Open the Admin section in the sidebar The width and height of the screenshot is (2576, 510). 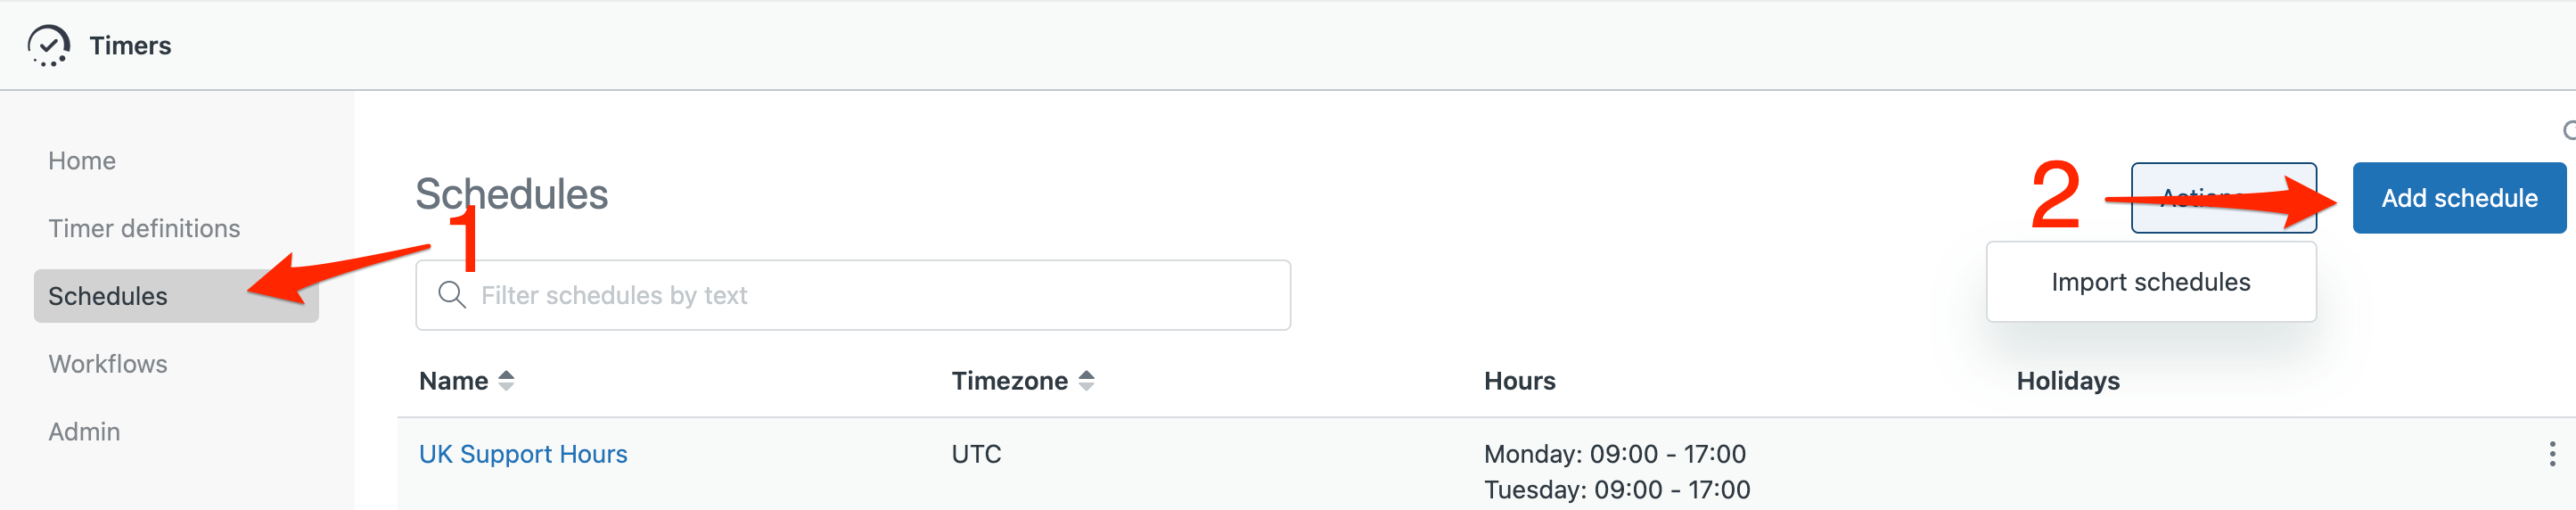[84, 432]
